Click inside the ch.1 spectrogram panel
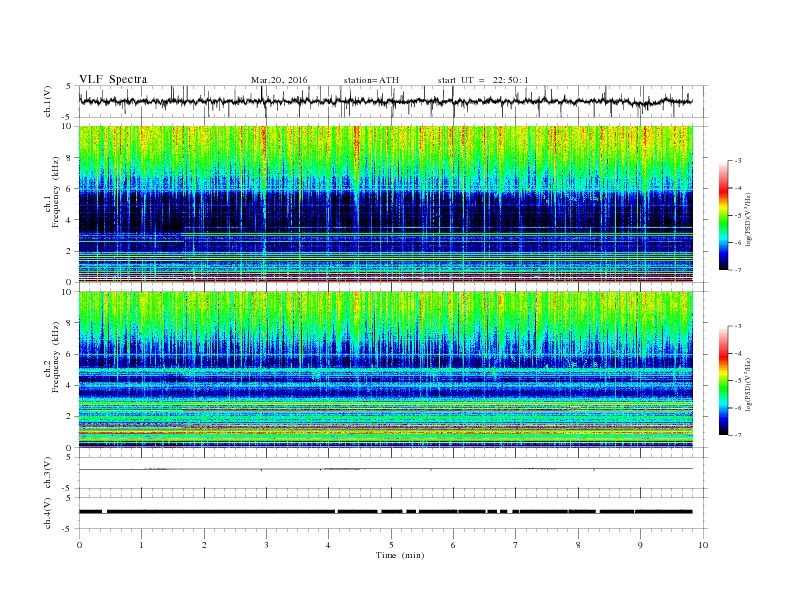792x612 pixels. click(x=385, y=204)
